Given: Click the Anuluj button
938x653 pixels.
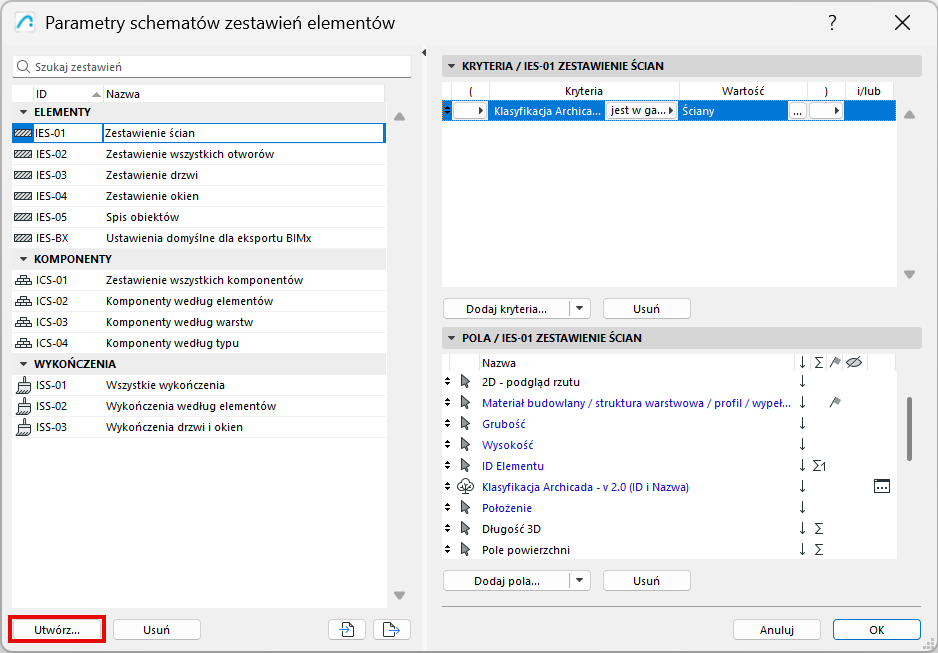Looking at the screenshot, I should tap(776, 630).
